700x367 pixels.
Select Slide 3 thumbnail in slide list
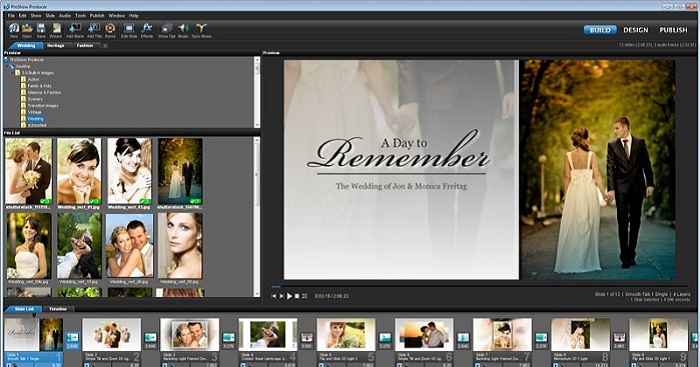(189, 334)
